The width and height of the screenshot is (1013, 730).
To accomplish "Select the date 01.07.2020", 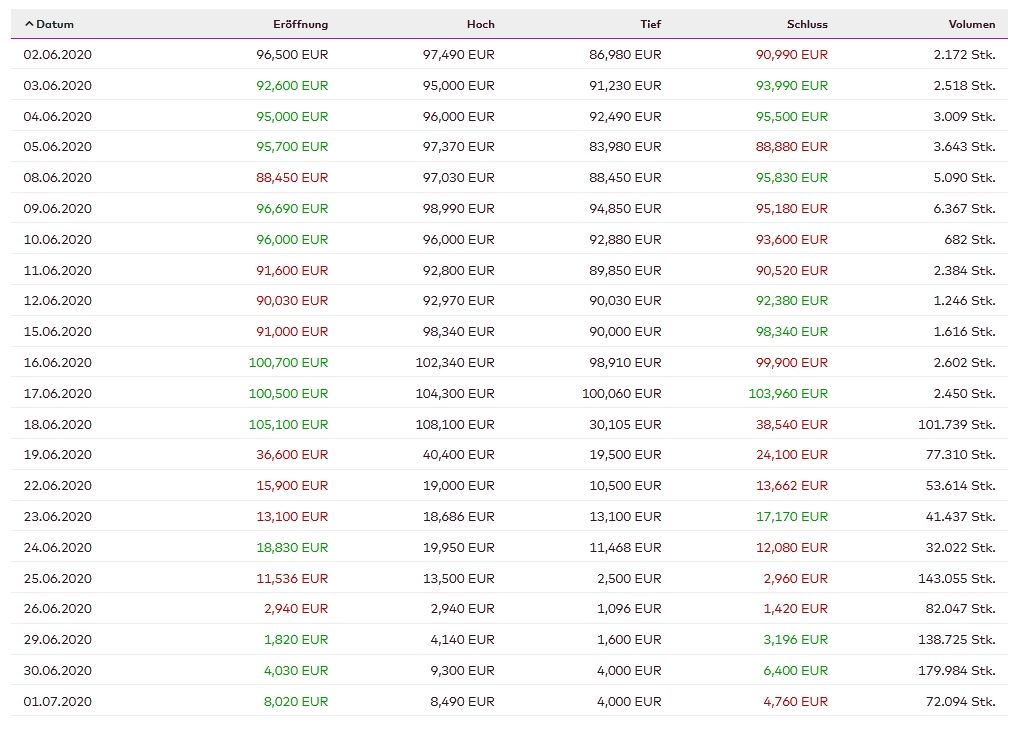I will pos(58,701).
